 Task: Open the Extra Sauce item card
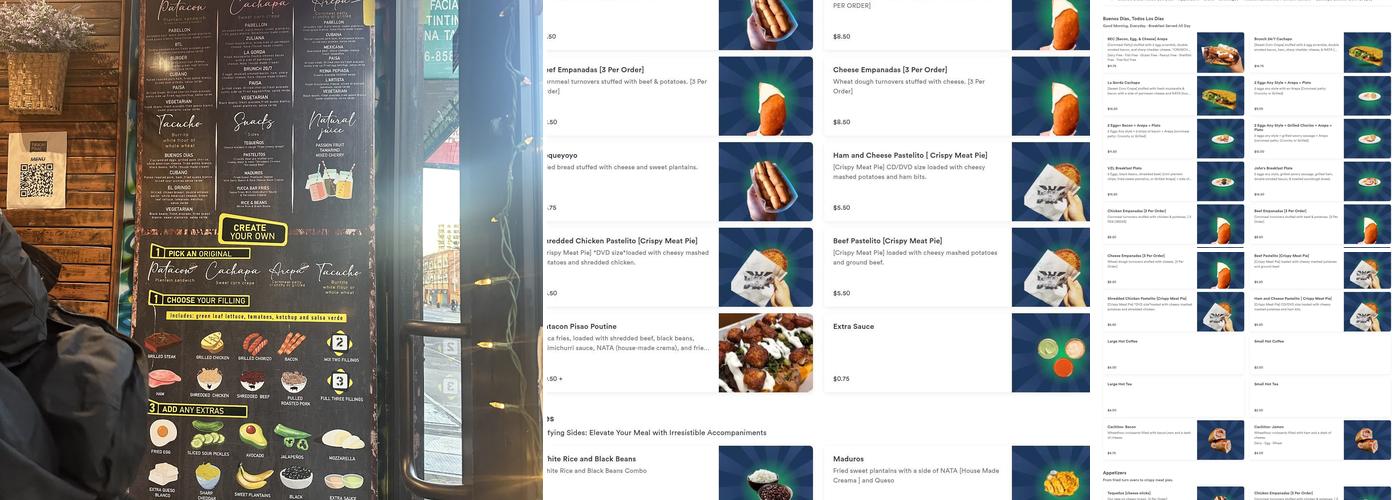tap(957, 352)
